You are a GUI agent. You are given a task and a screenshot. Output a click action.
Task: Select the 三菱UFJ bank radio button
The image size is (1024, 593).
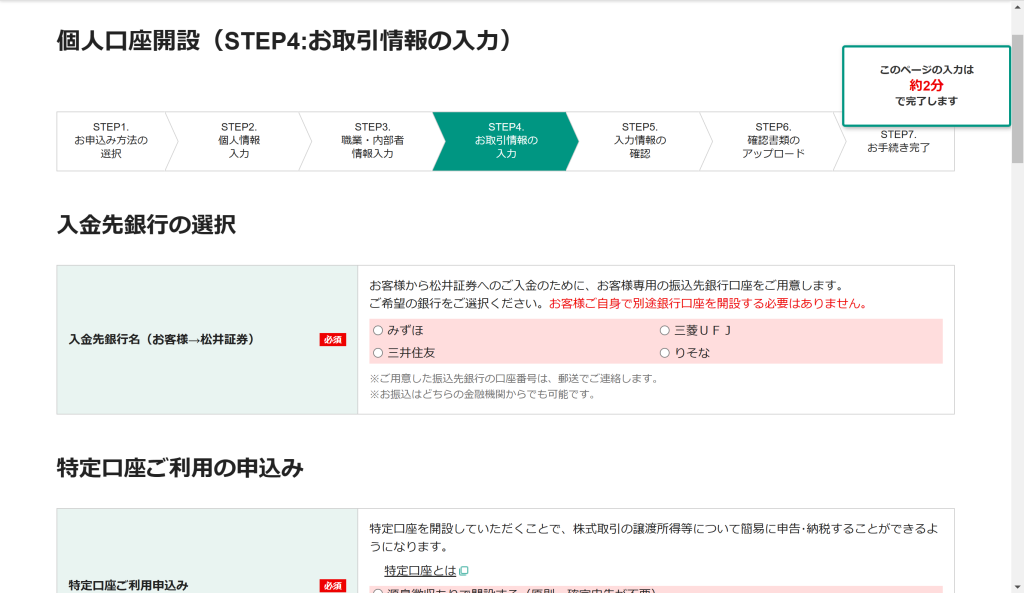click(x=665, y=330)
